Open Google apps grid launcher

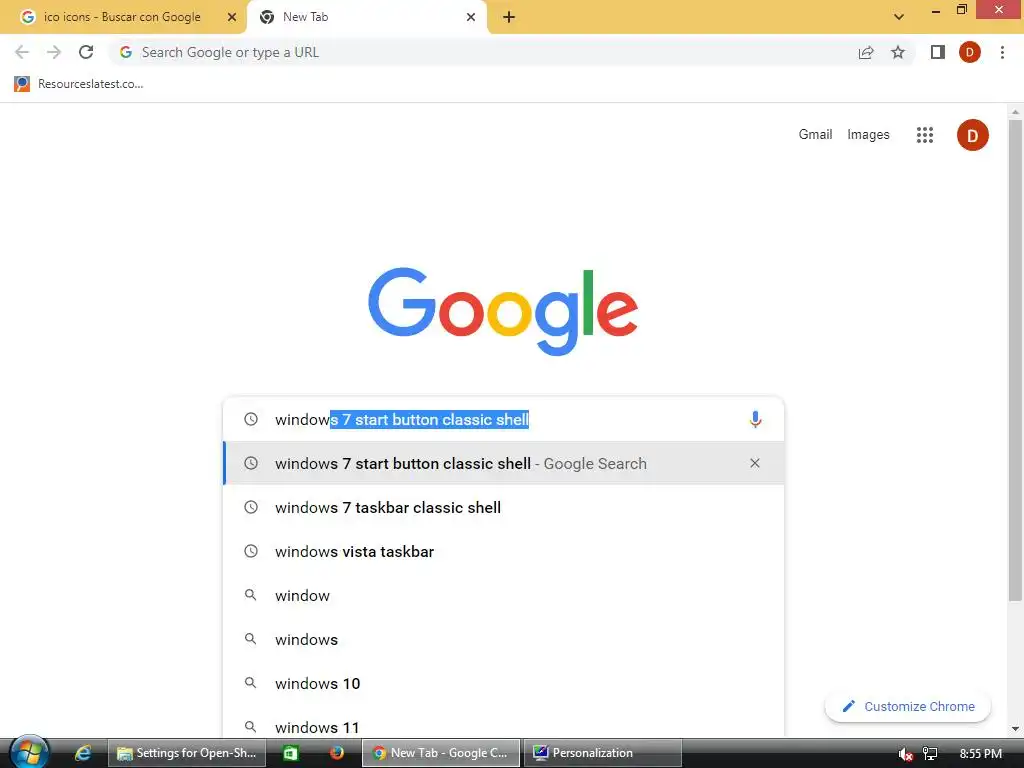pos(925,135)
